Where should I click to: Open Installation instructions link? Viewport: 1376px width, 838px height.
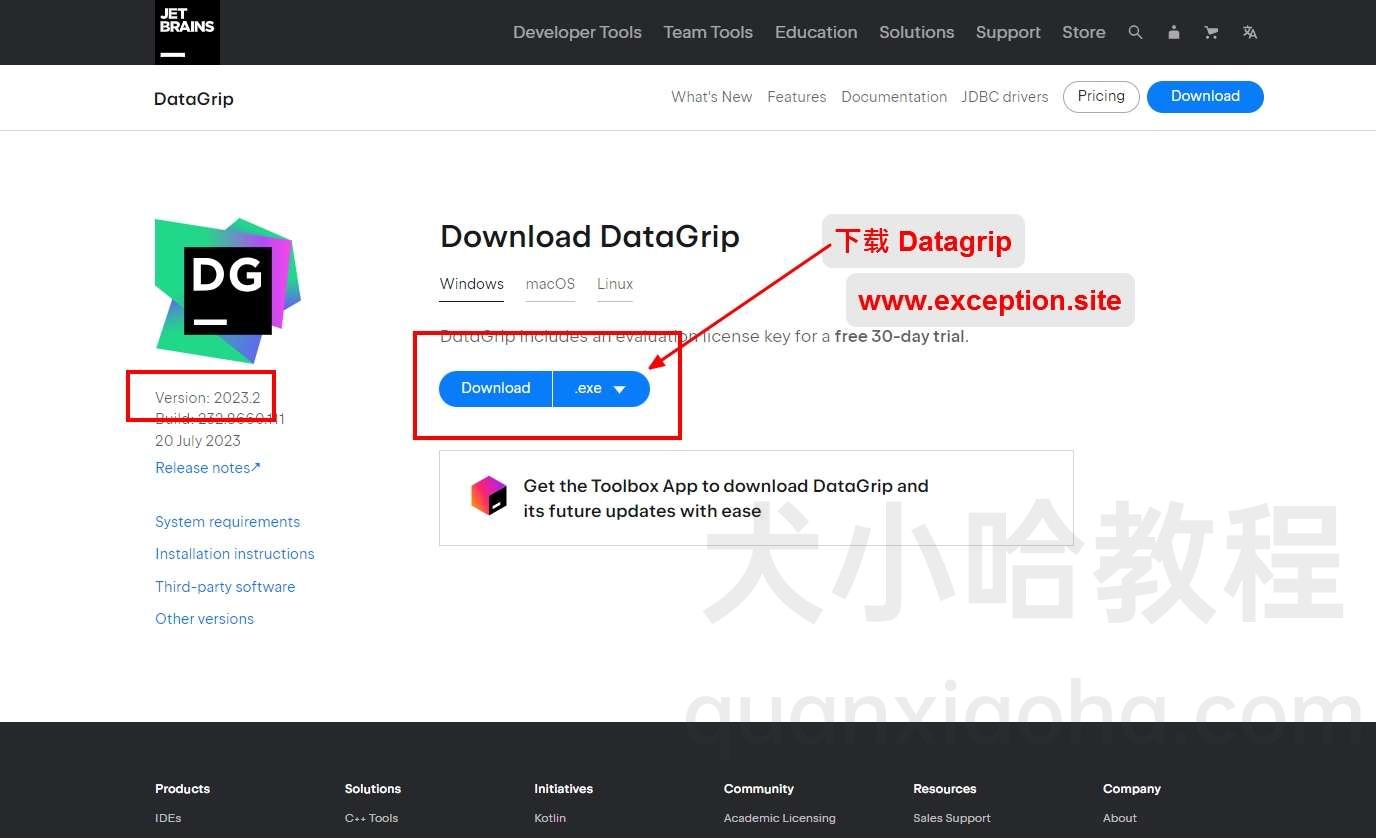coord(235,554)
